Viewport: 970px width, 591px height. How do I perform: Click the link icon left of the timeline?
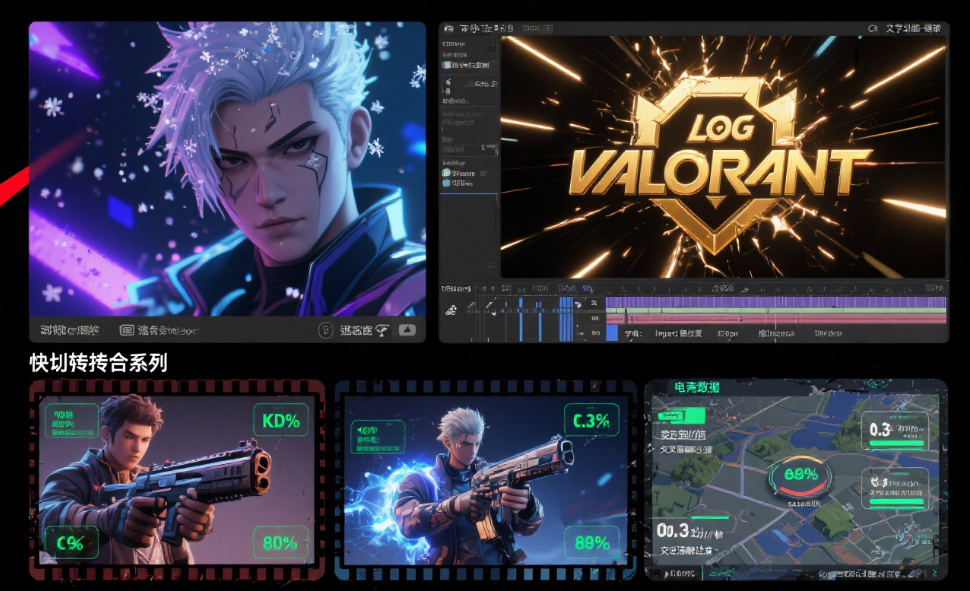coord(451,310)
